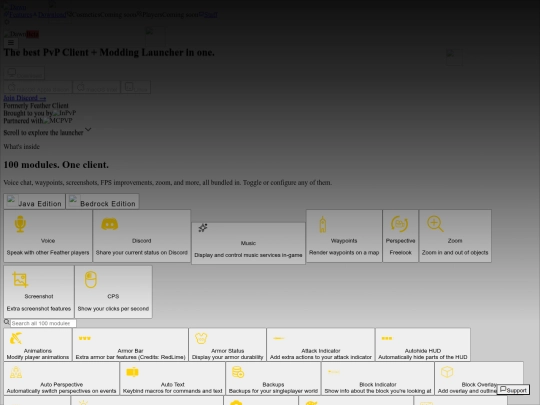Click 'Keybind macros for commands and text'
Image resolution: width=540 pixels, height=405 pixels.
click(173, 391)
